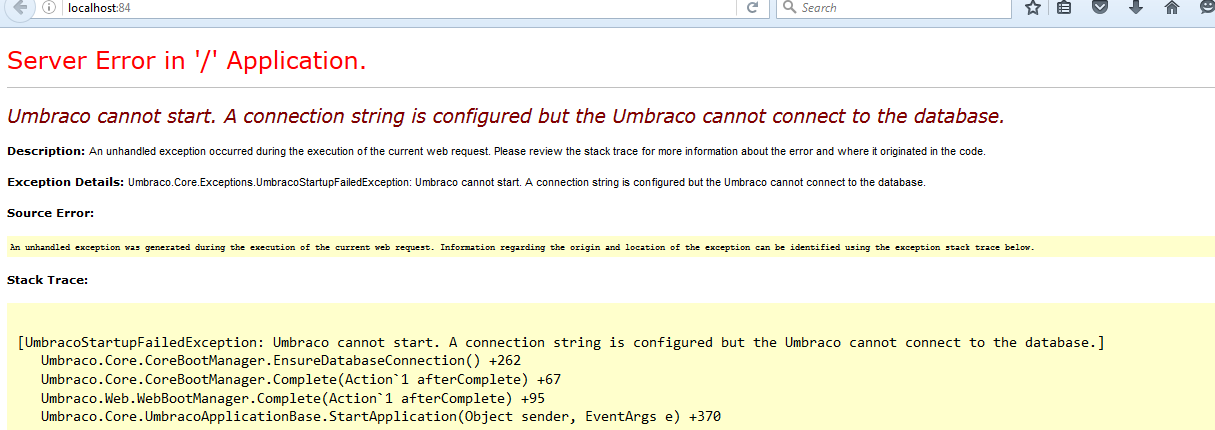The height and width of the screenshot is (430, 1215).
Task: Click the "Exception Details:" label
Action: [66, 182]
